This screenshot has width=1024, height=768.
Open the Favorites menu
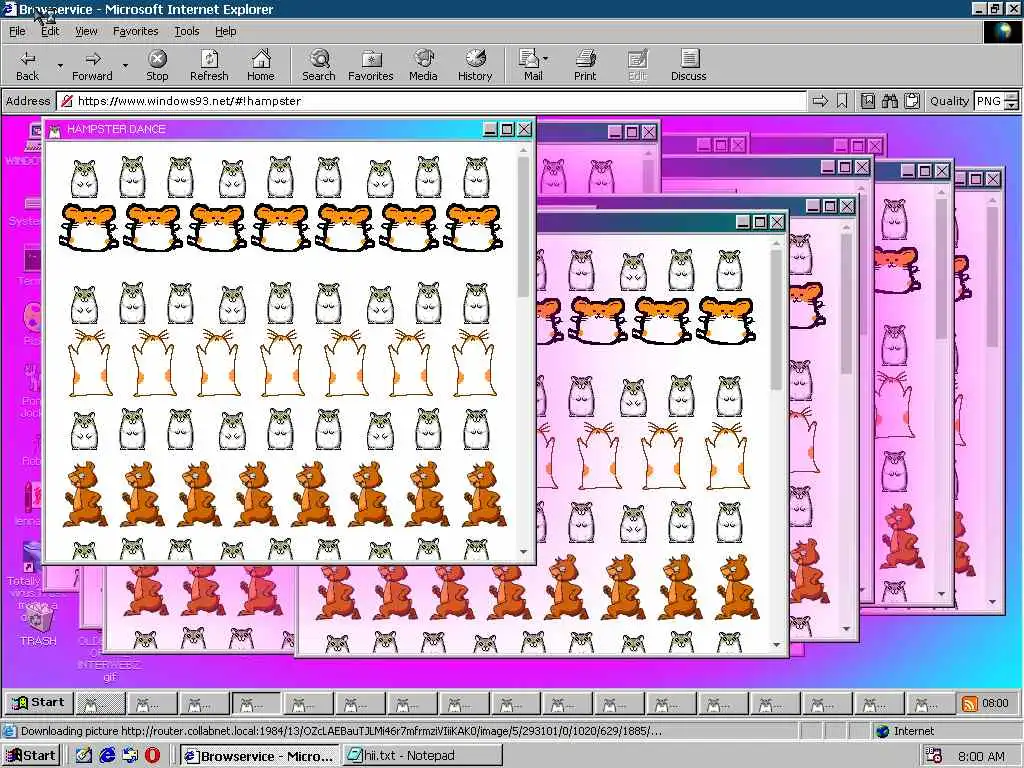click(135, 31)
